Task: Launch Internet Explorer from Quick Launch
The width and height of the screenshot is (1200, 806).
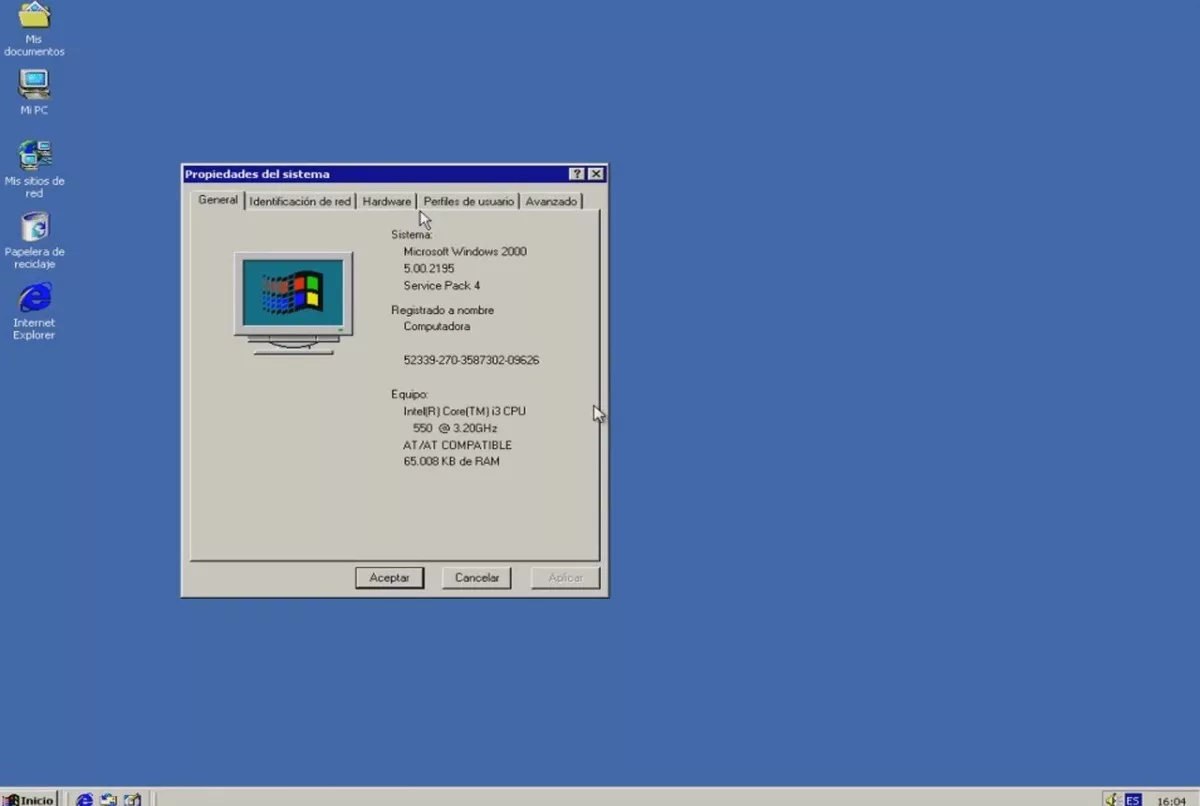Action: 85,799
